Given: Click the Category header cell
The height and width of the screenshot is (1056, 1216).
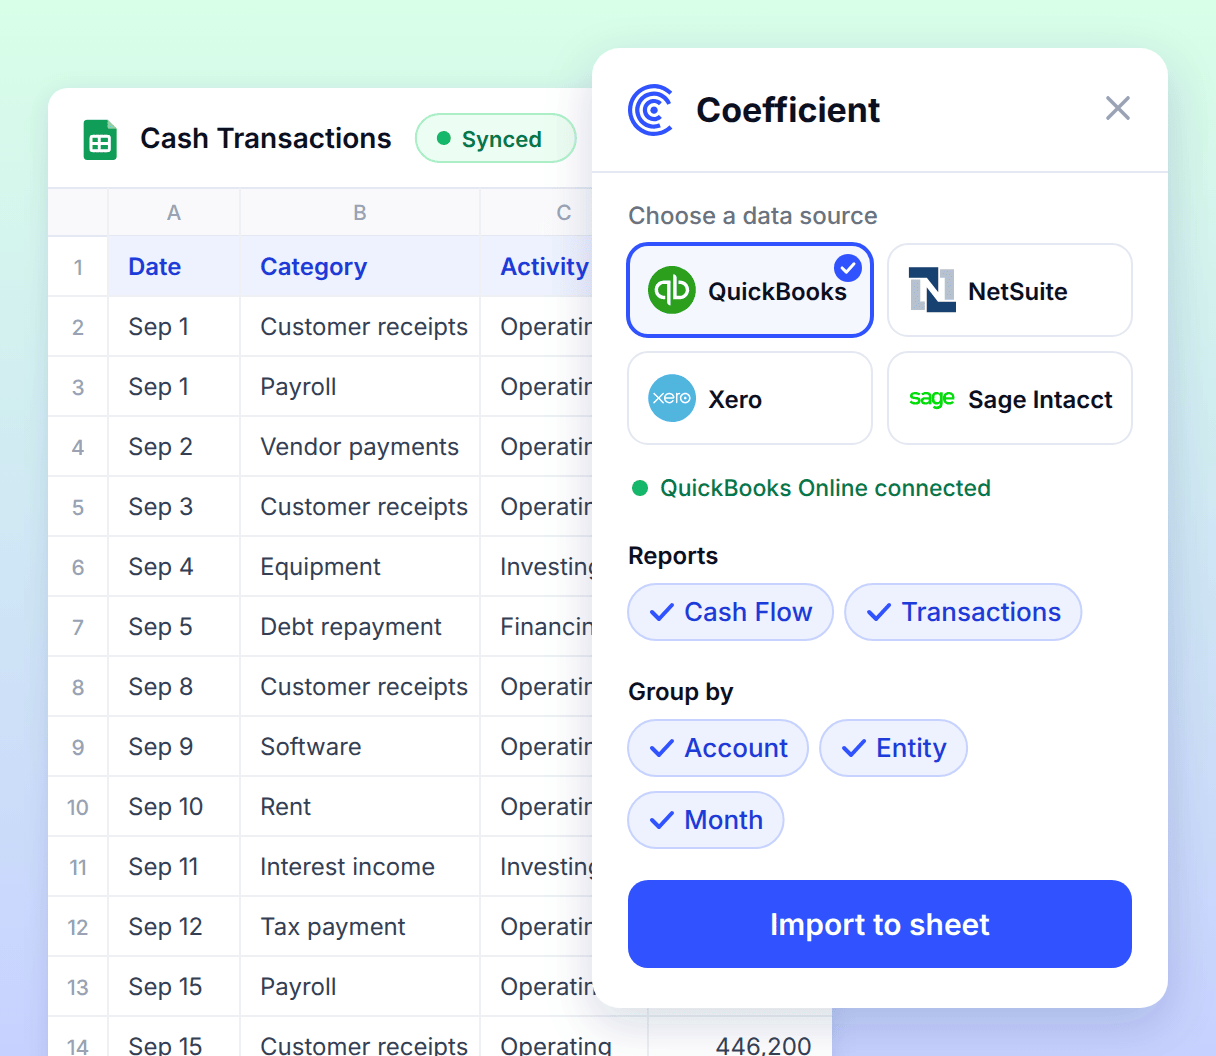Looking at the screenshot, I should pyautogui.click(x=360, y=266).
